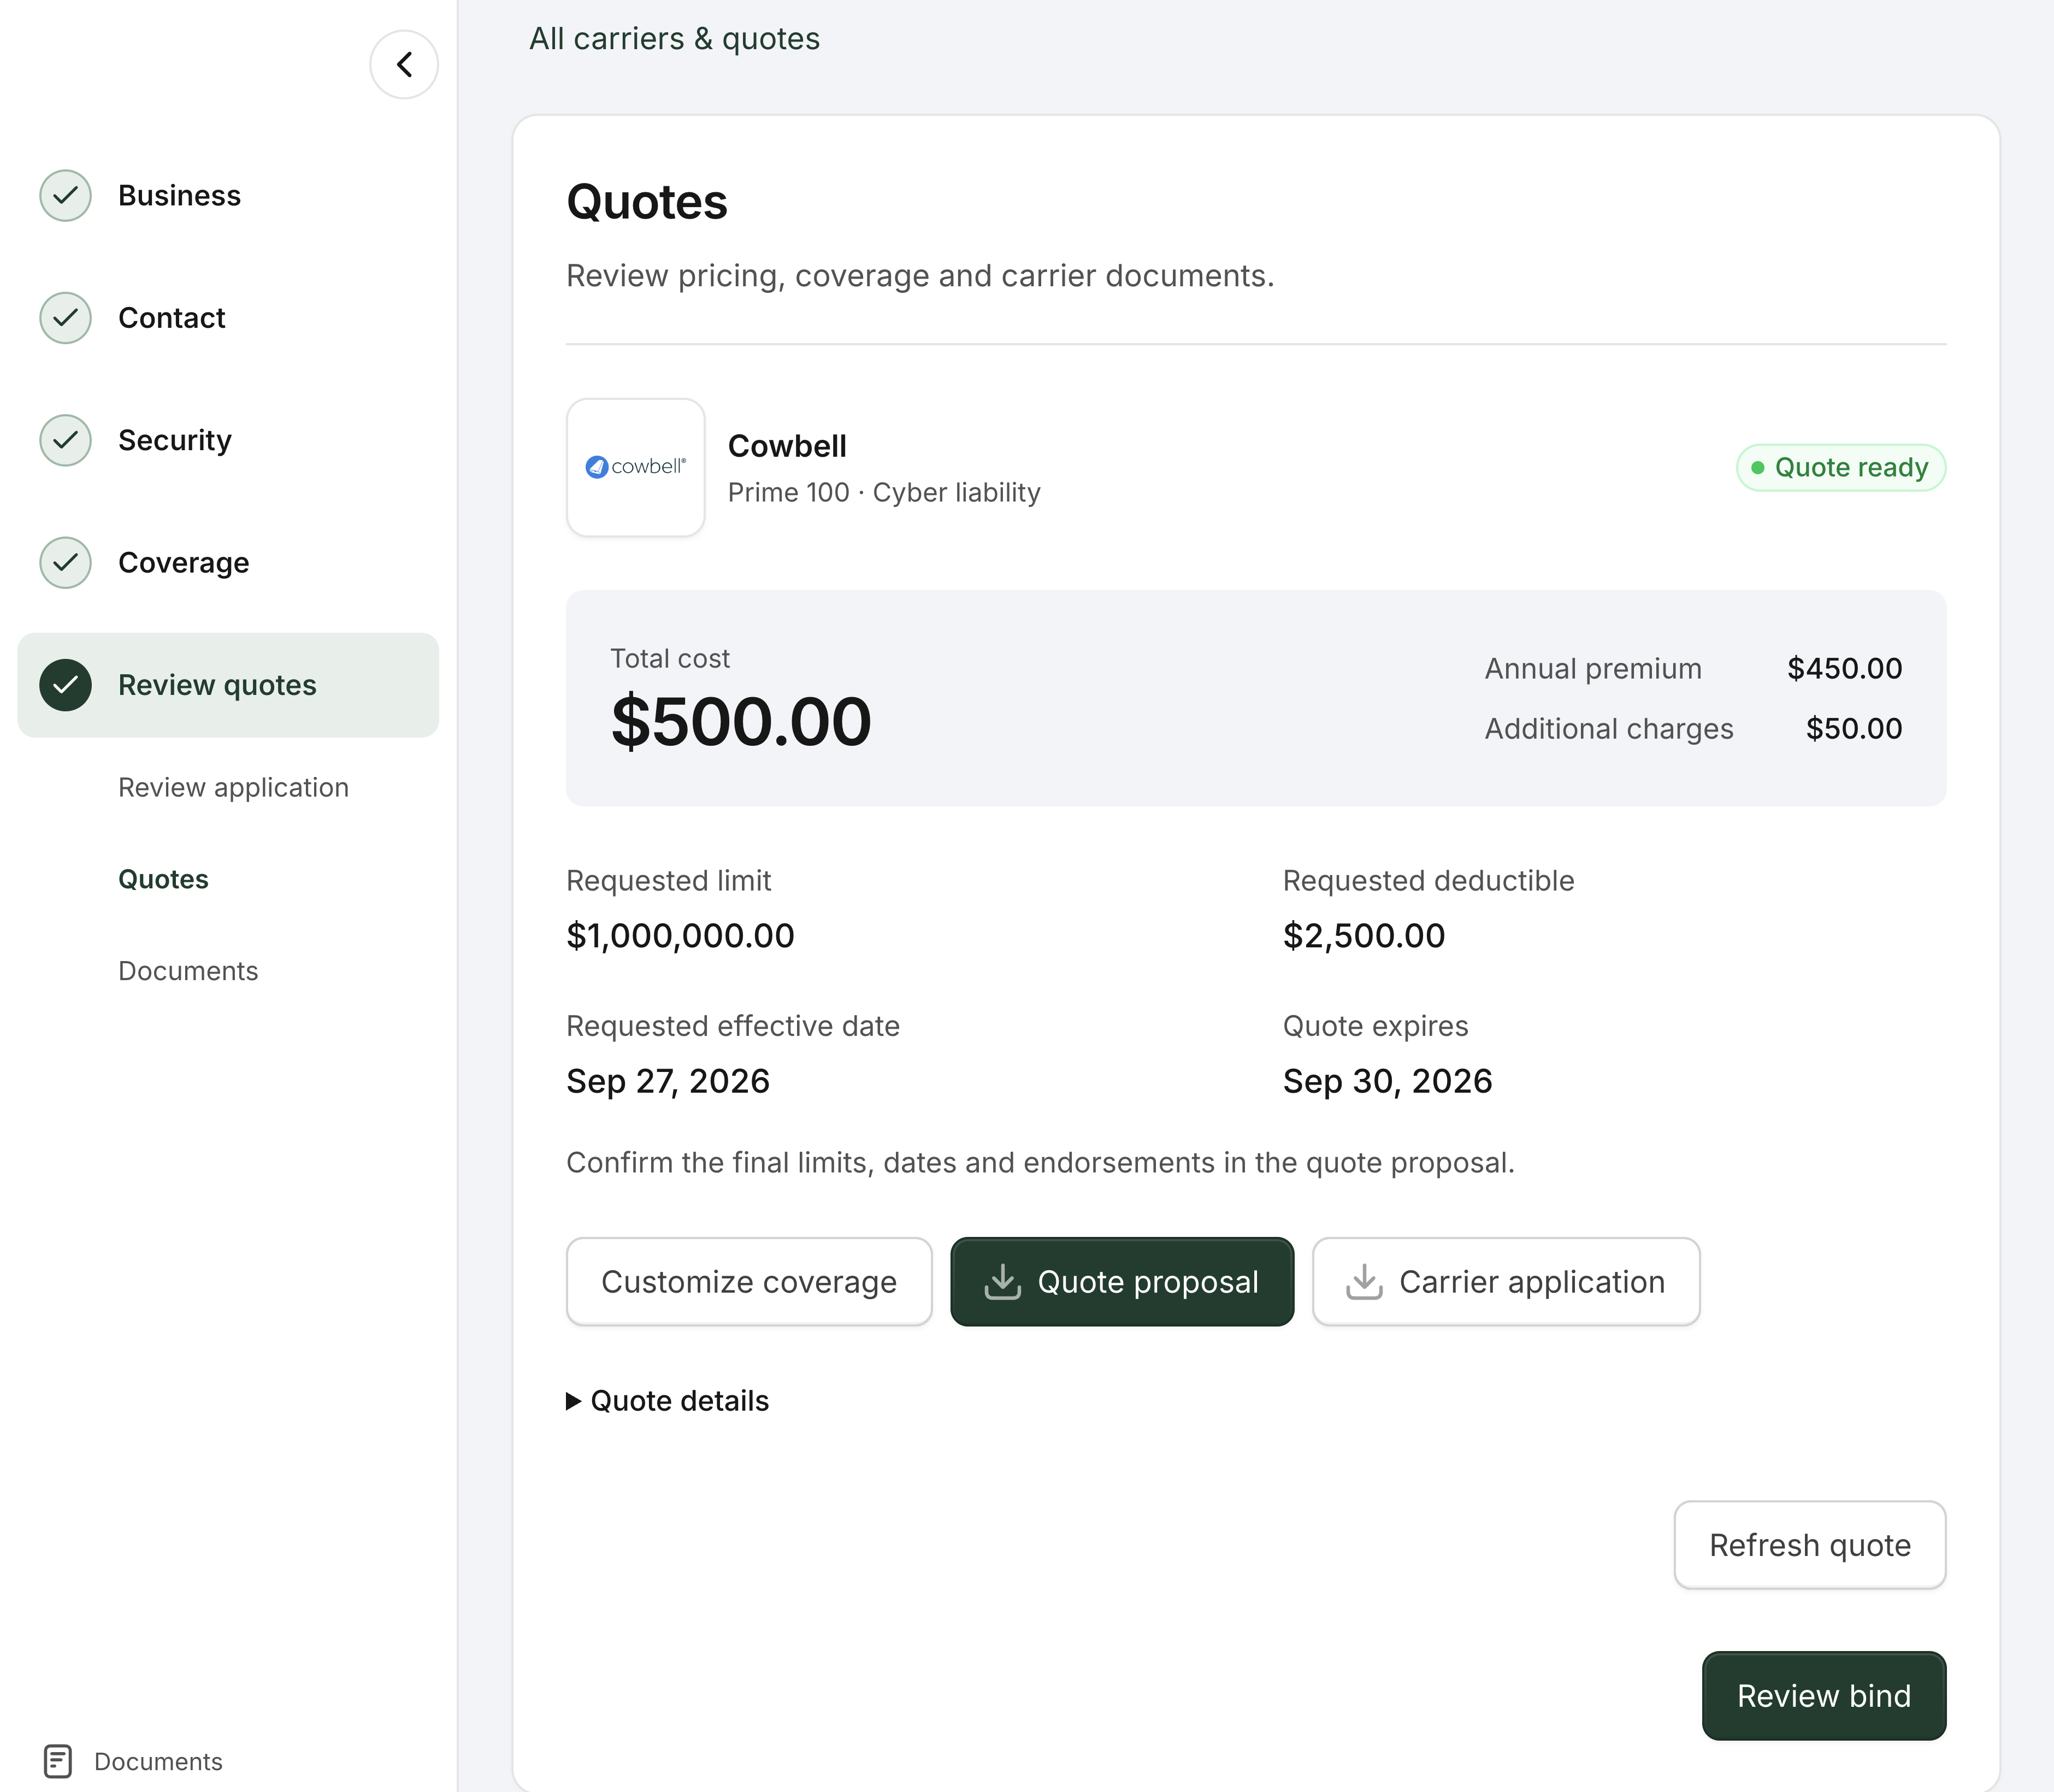Click the Coverage step checkmark icon
The image size is (2054, 1792).
pos(65,563)
